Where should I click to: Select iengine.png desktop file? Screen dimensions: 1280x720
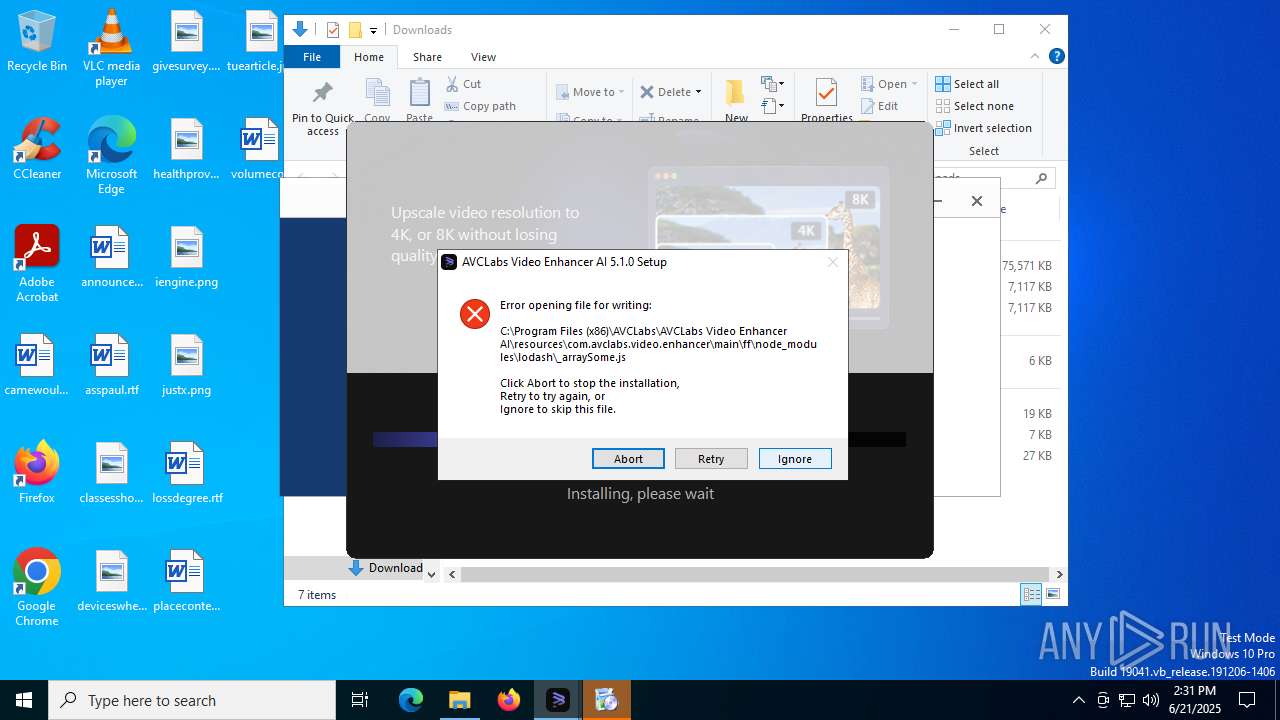coord(186,257)
